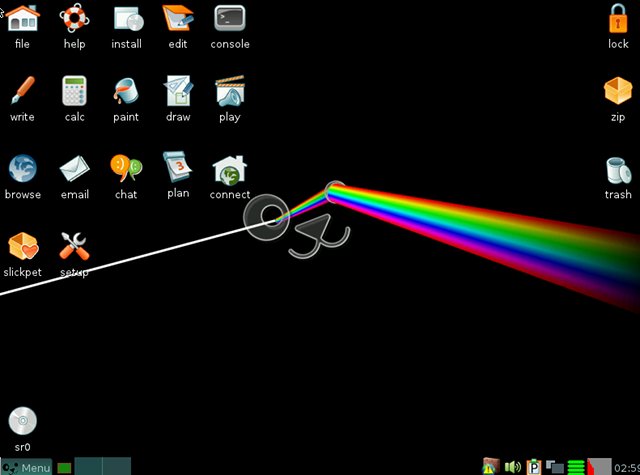Open the help lifebuoy icon
This screenshot has height=475, width=640.
tap(74, 18)
